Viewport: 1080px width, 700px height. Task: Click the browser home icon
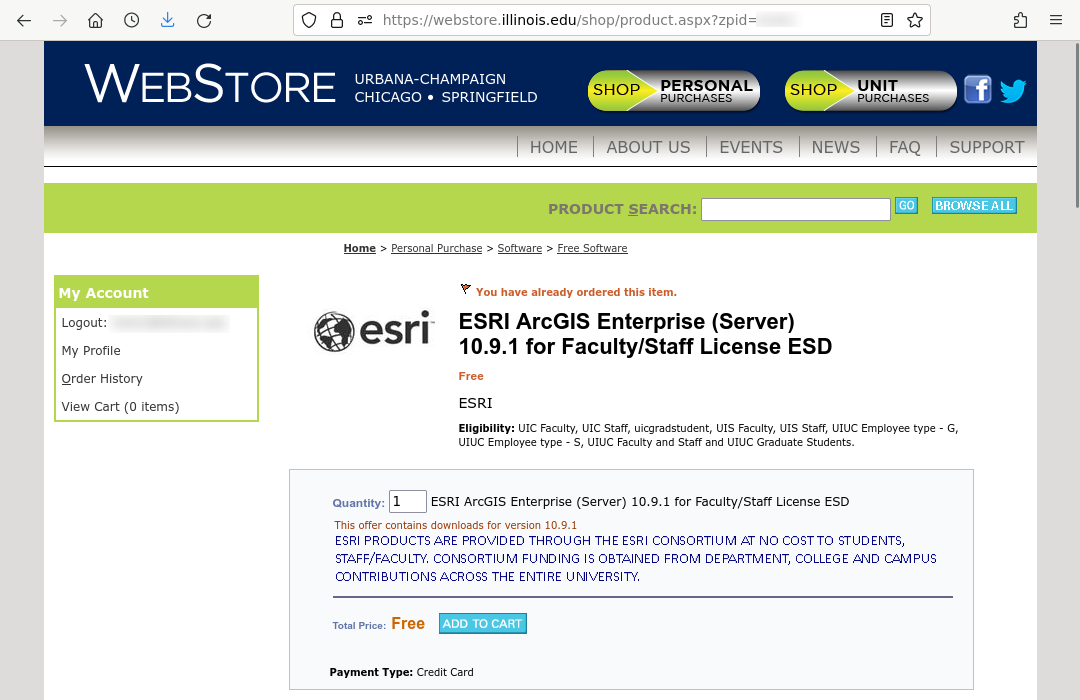(95, 20)
